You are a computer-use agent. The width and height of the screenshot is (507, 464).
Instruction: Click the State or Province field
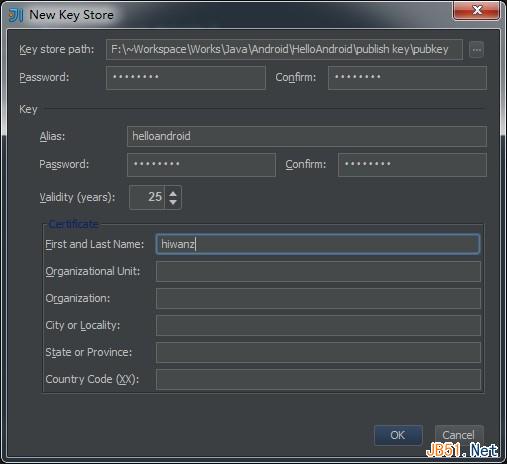318,352
